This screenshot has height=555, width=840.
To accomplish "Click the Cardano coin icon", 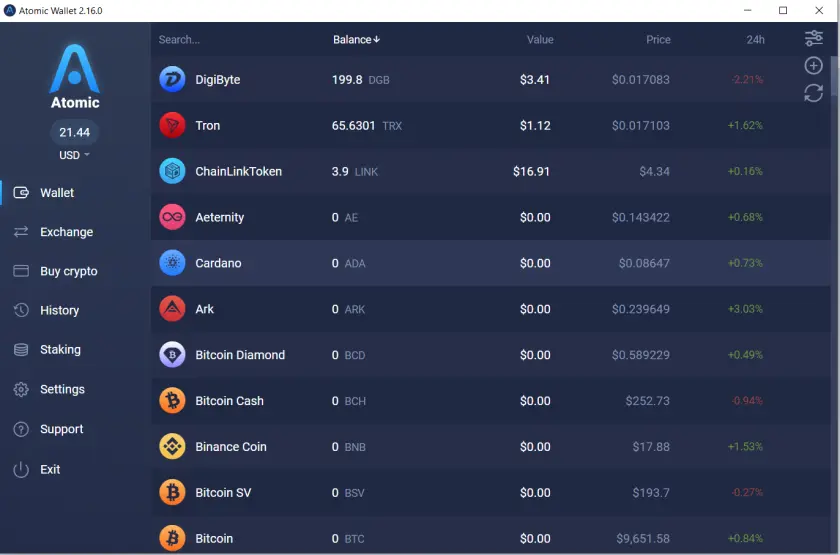I will click(x=172, y=263).
